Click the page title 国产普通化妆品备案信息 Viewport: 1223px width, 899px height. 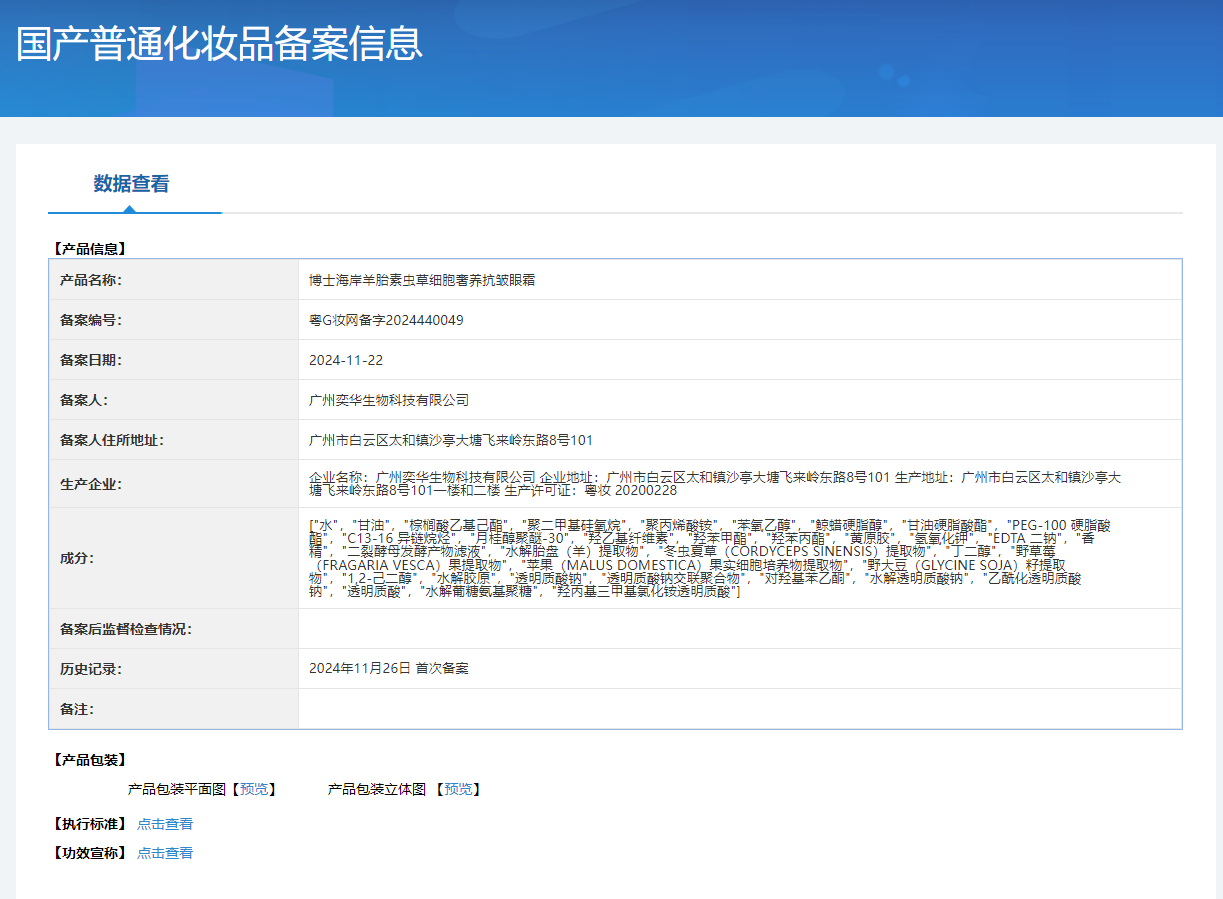point(219,44)
